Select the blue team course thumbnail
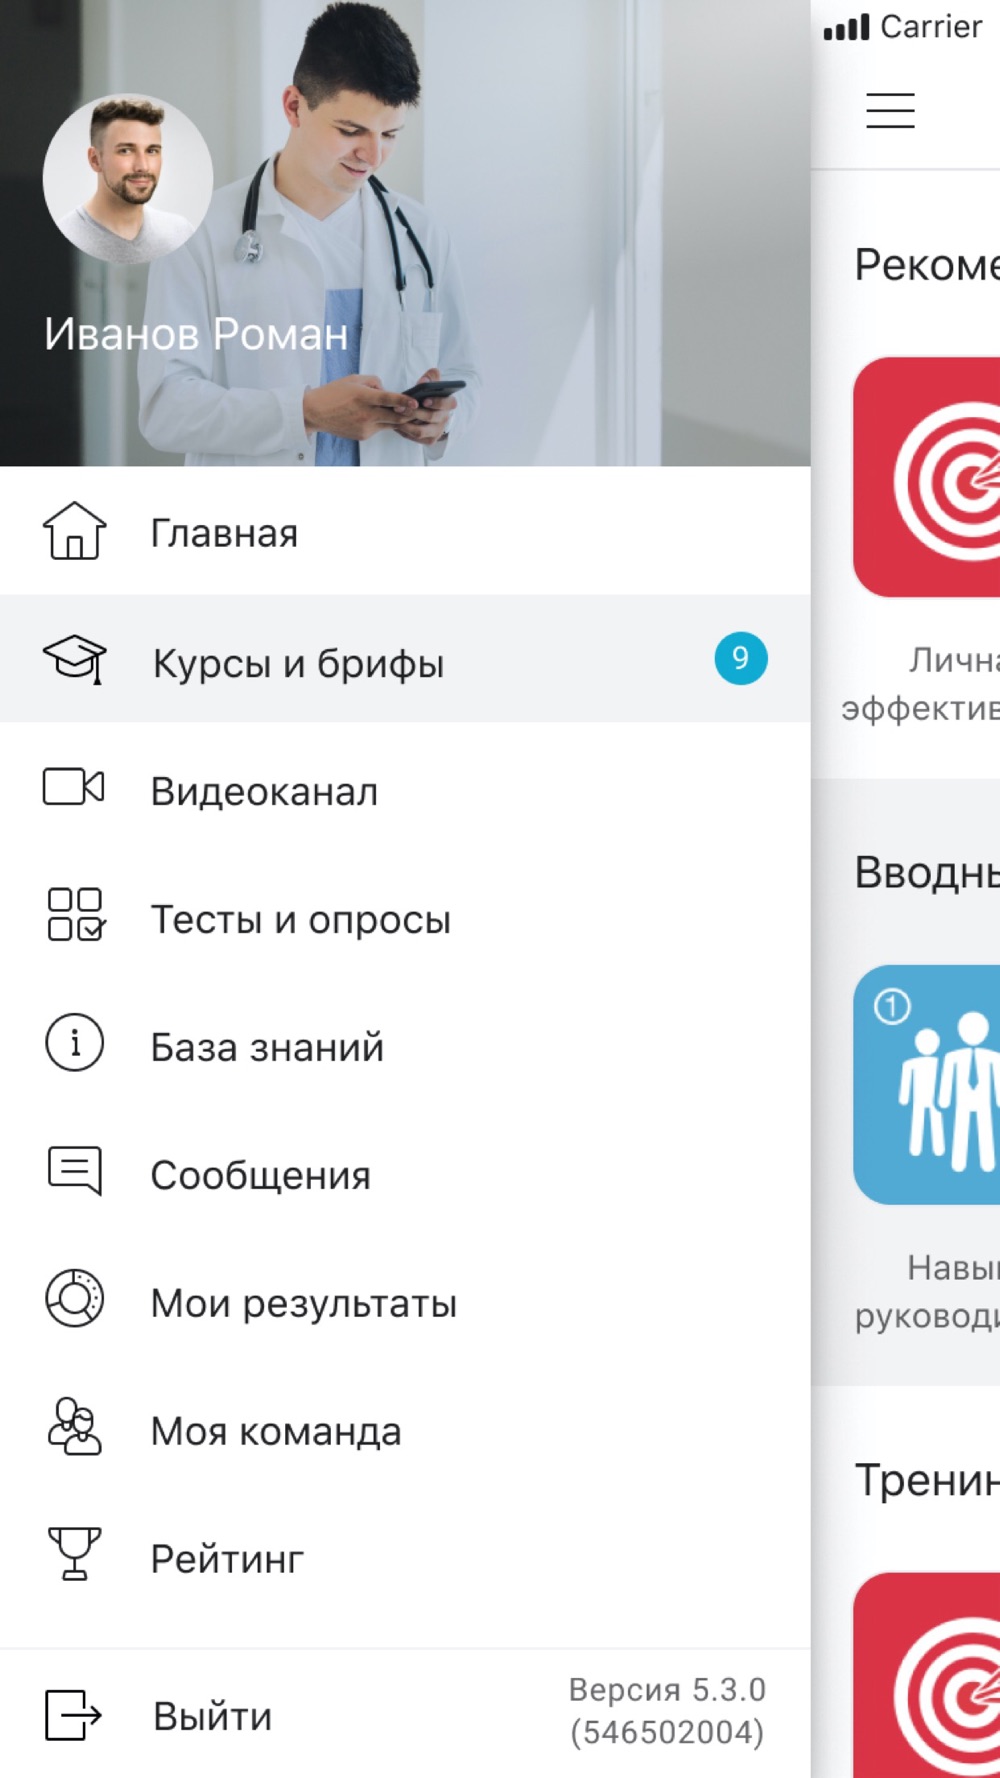The image size is (1000, 1778). [x=927, y=1085]
